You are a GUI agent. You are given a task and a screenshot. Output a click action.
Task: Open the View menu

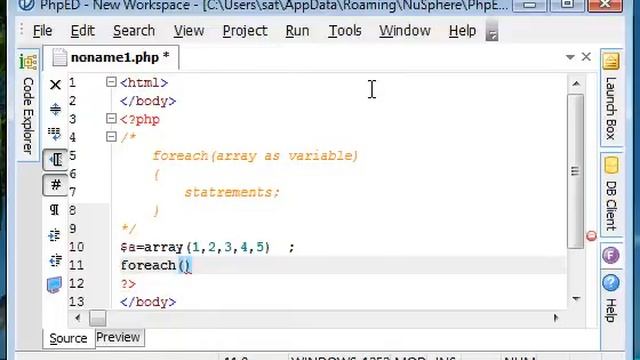[189, 31]
